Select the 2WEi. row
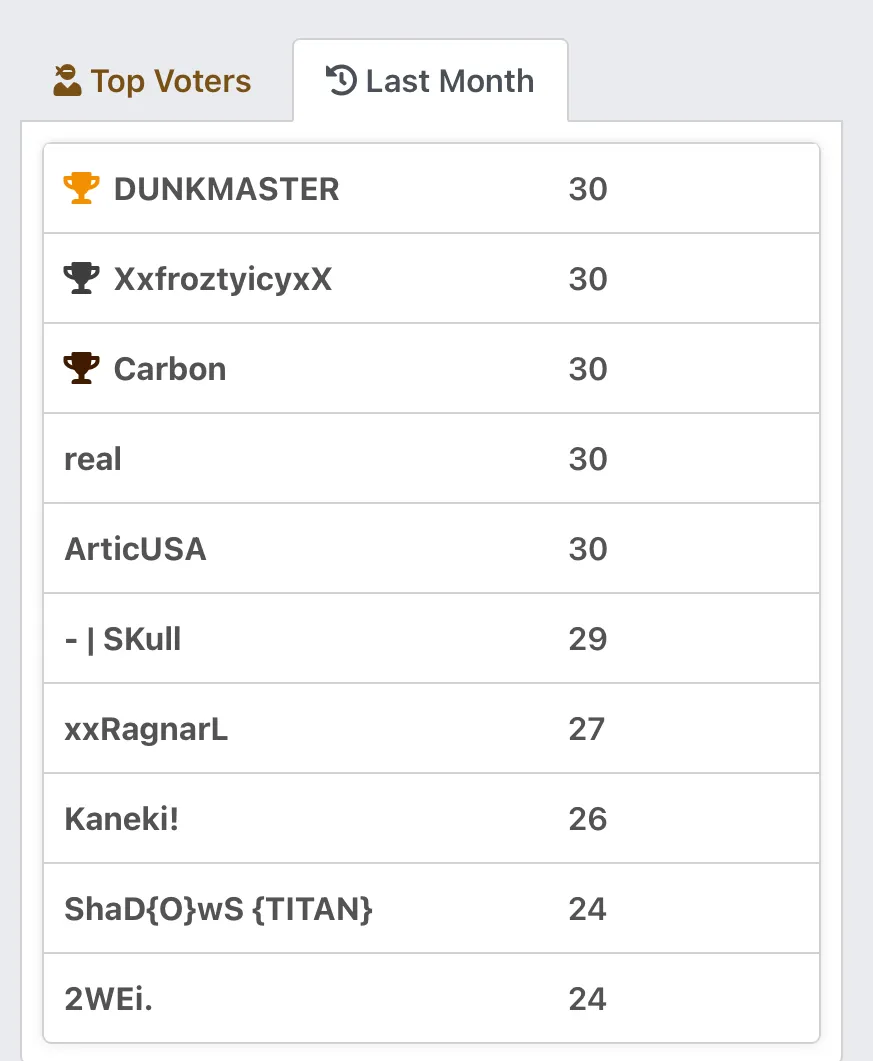 tap(432, 998)
